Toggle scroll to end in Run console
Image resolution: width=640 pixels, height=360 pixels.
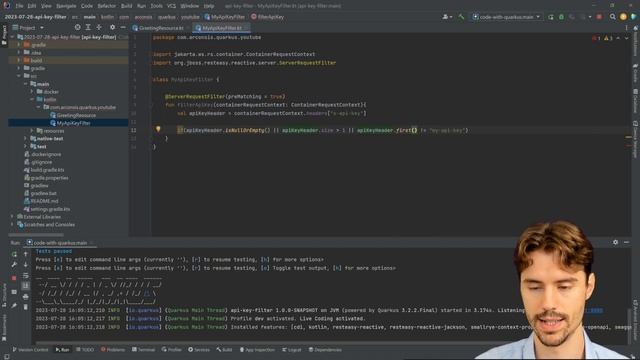26,286
